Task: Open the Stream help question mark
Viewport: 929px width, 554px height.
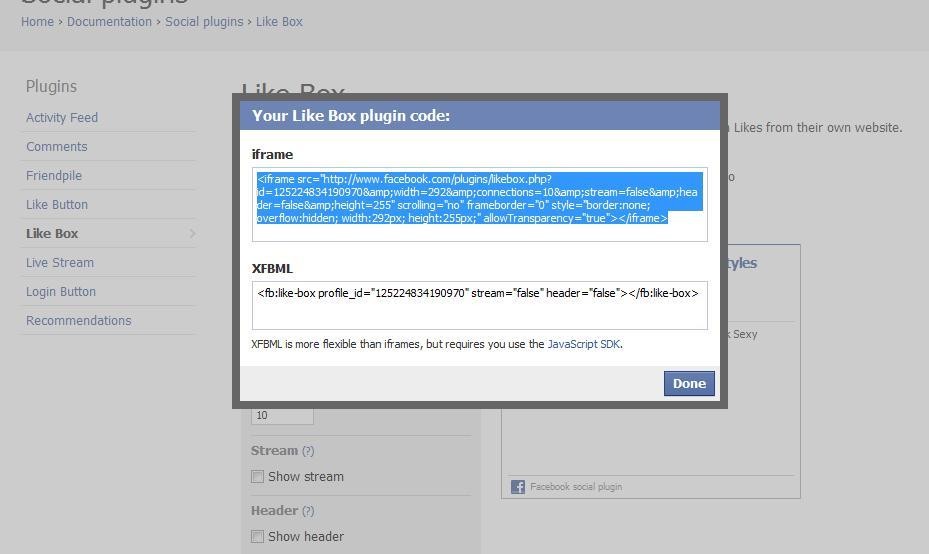Action: (x=308, y=451)
